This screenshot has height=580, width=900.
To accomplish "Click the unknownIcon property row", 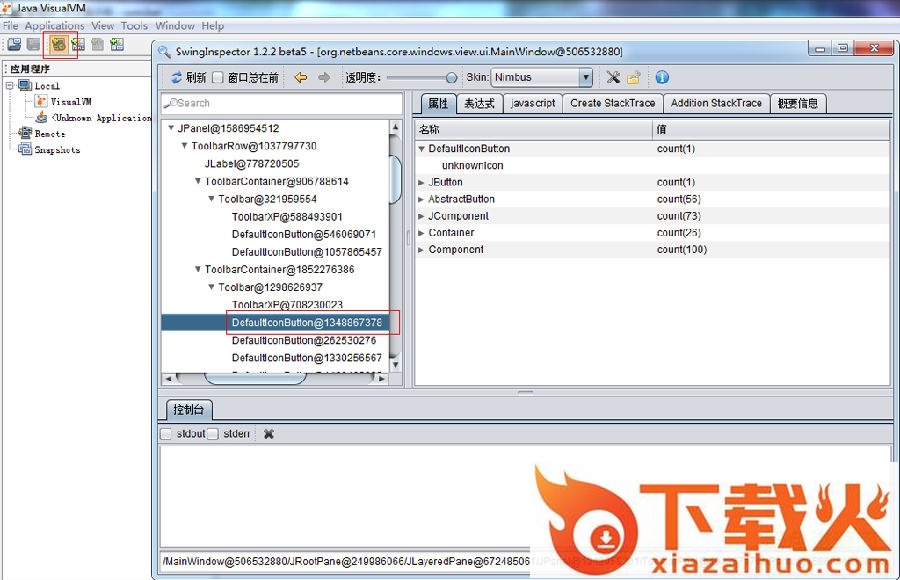I will tap(652, 165).
